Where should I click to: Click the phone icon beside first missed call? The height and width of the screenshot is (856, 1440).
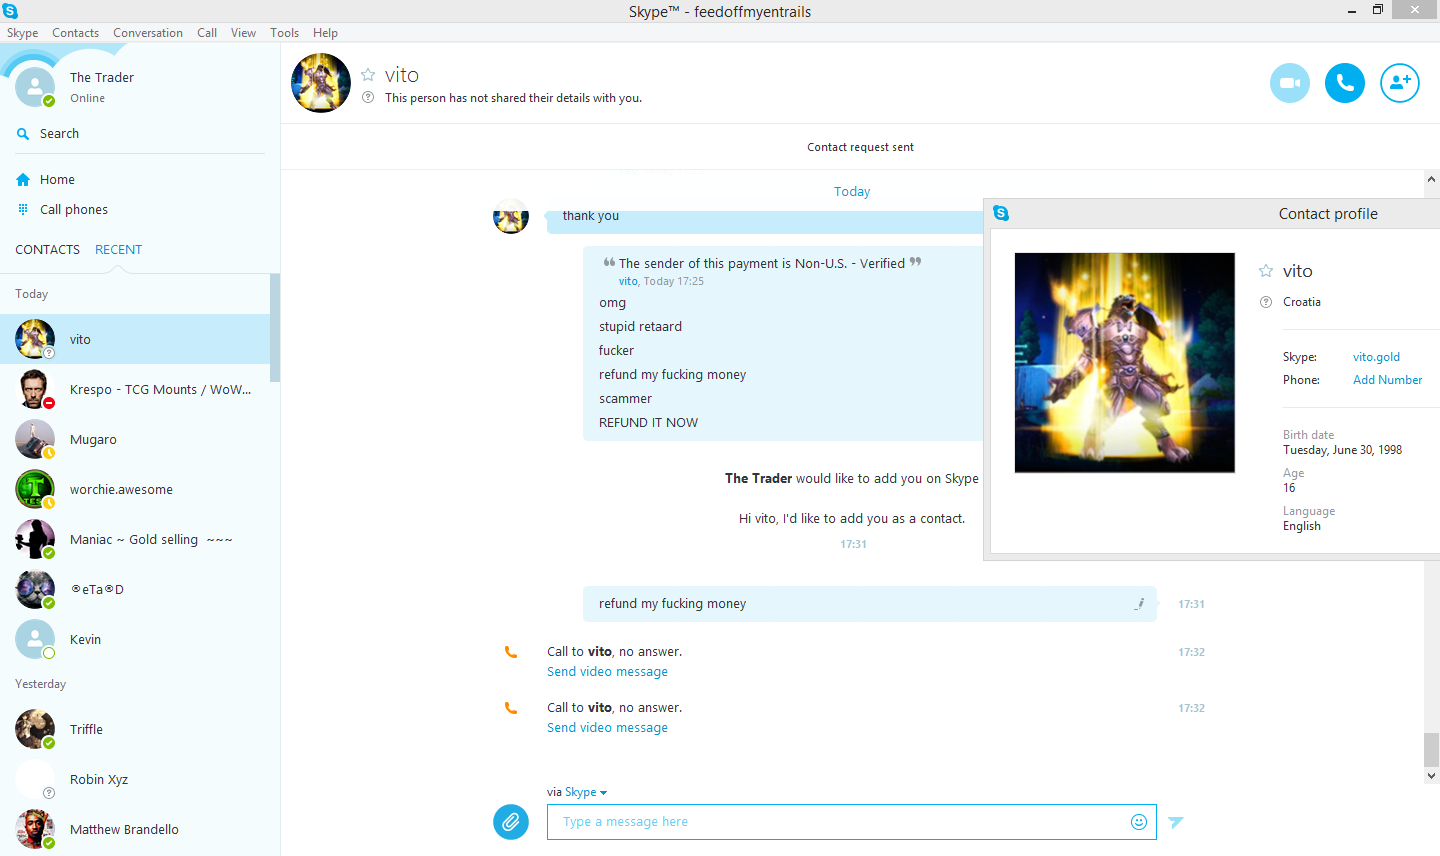pos(511,652)
